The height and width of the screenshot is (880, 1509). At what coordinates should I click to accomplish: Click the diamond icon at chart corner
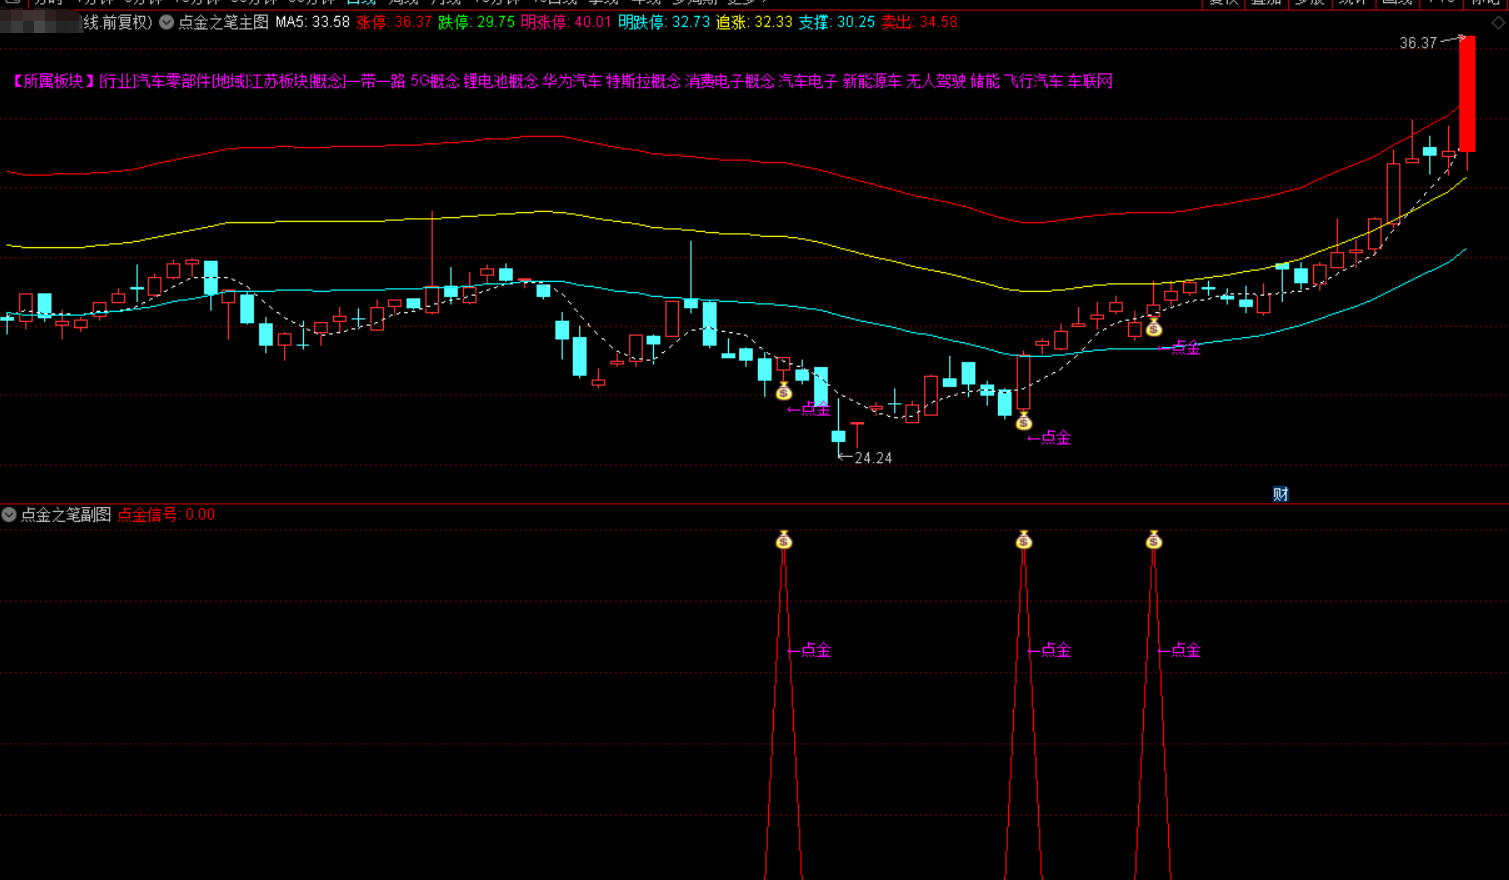pyautogui.click(x=1498, y=22)
